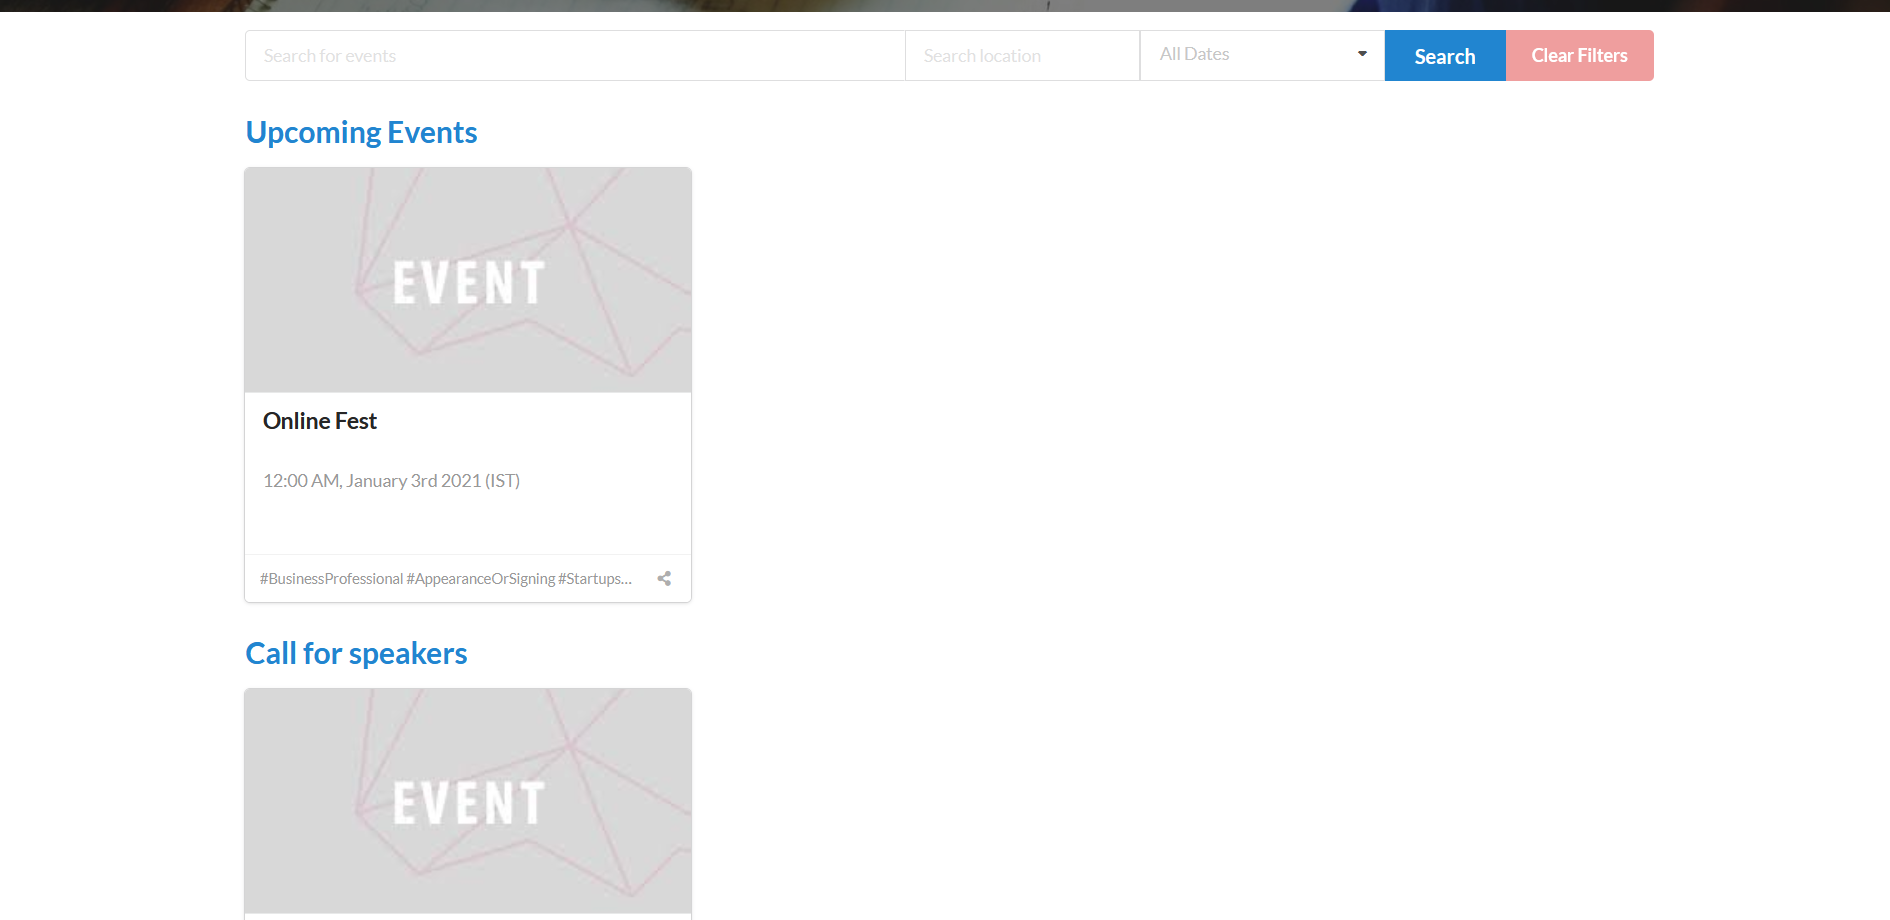Click the #AppearanceOrSigning hashtag text
This screenshot has height=920, width=1890.
[481, 579]
